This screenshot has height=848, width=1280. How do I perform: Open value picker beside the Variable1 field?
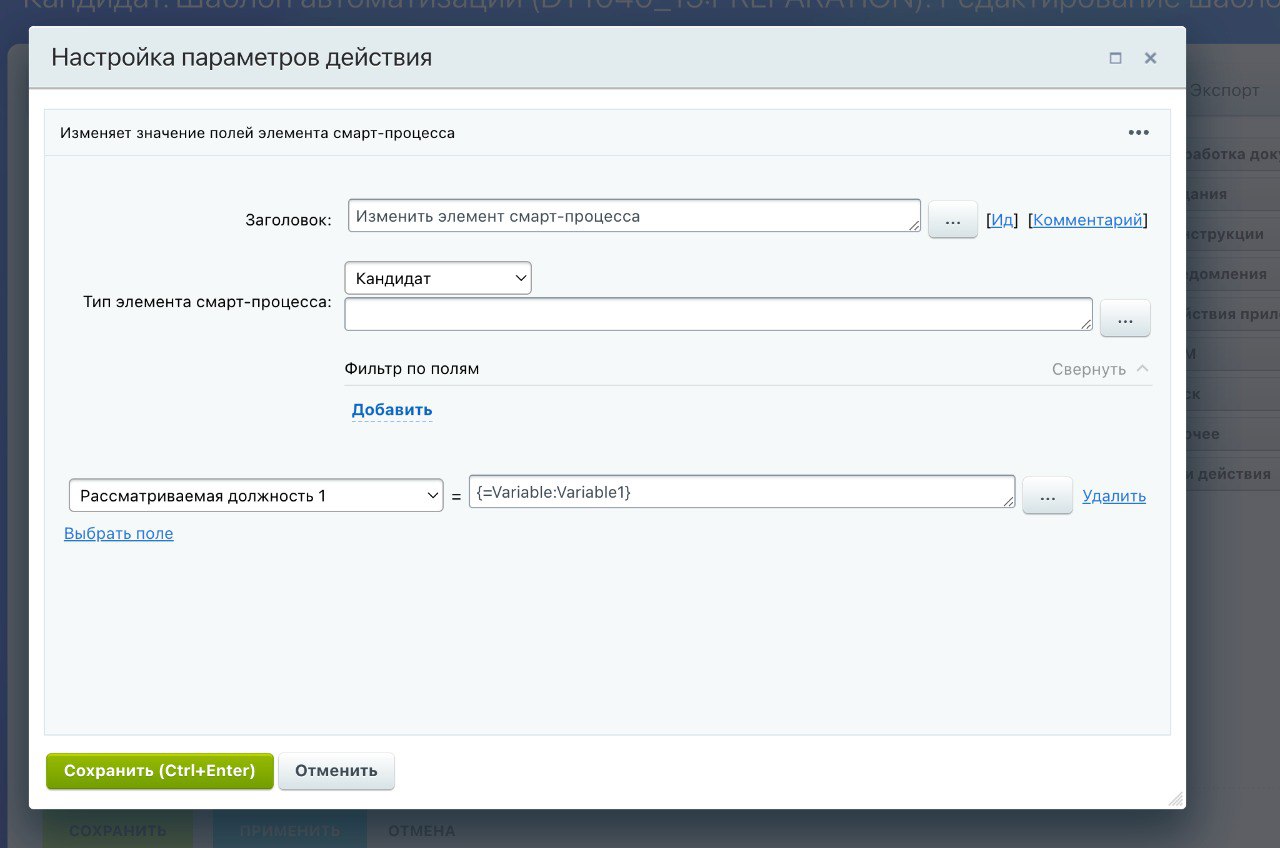point(1047,496)
